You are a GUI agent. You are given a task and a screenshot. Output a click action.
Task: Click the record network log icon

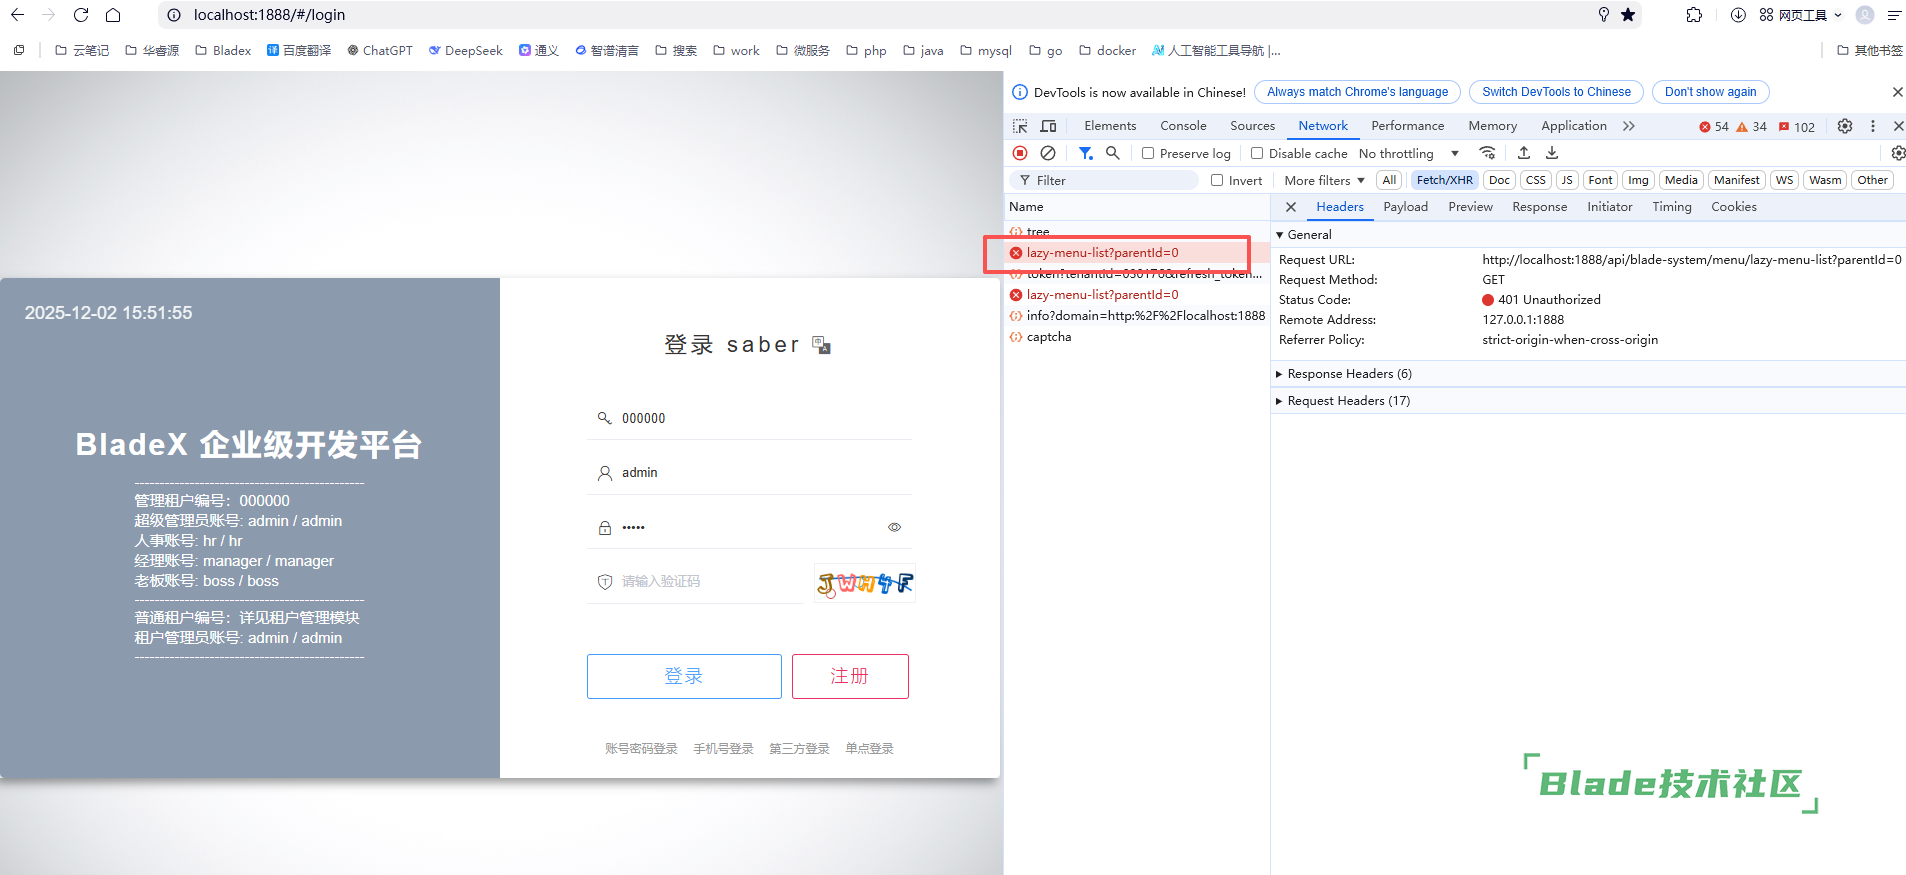coord(1020,153)
